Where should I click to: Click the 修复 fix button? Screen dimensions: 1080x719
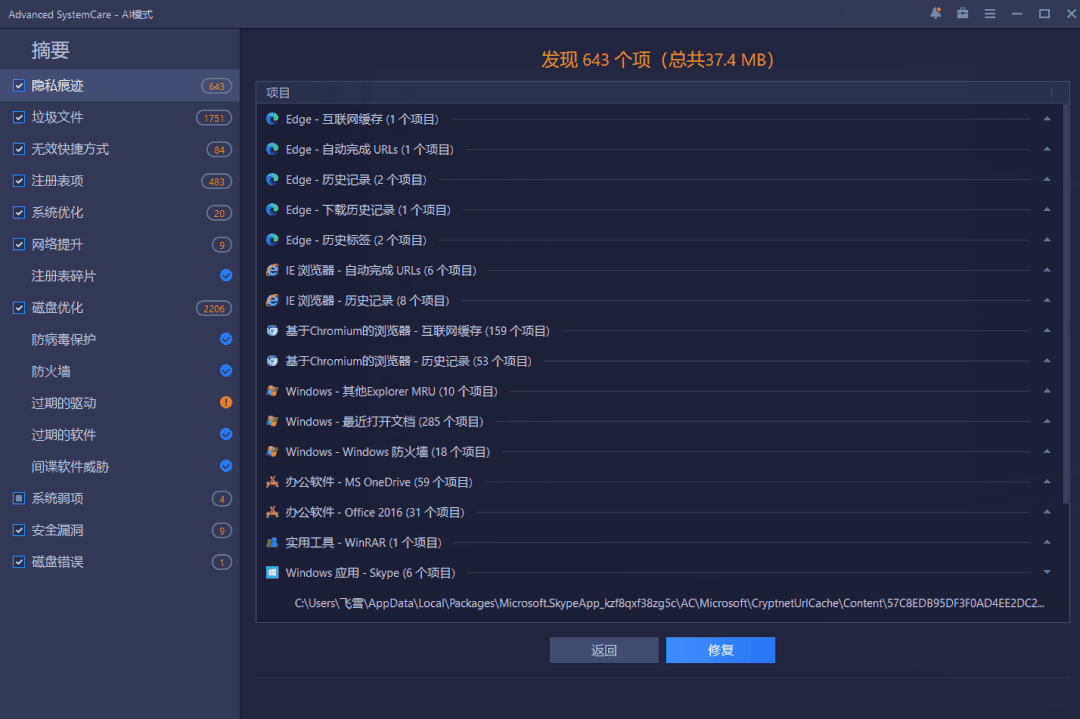pos(720,650)
